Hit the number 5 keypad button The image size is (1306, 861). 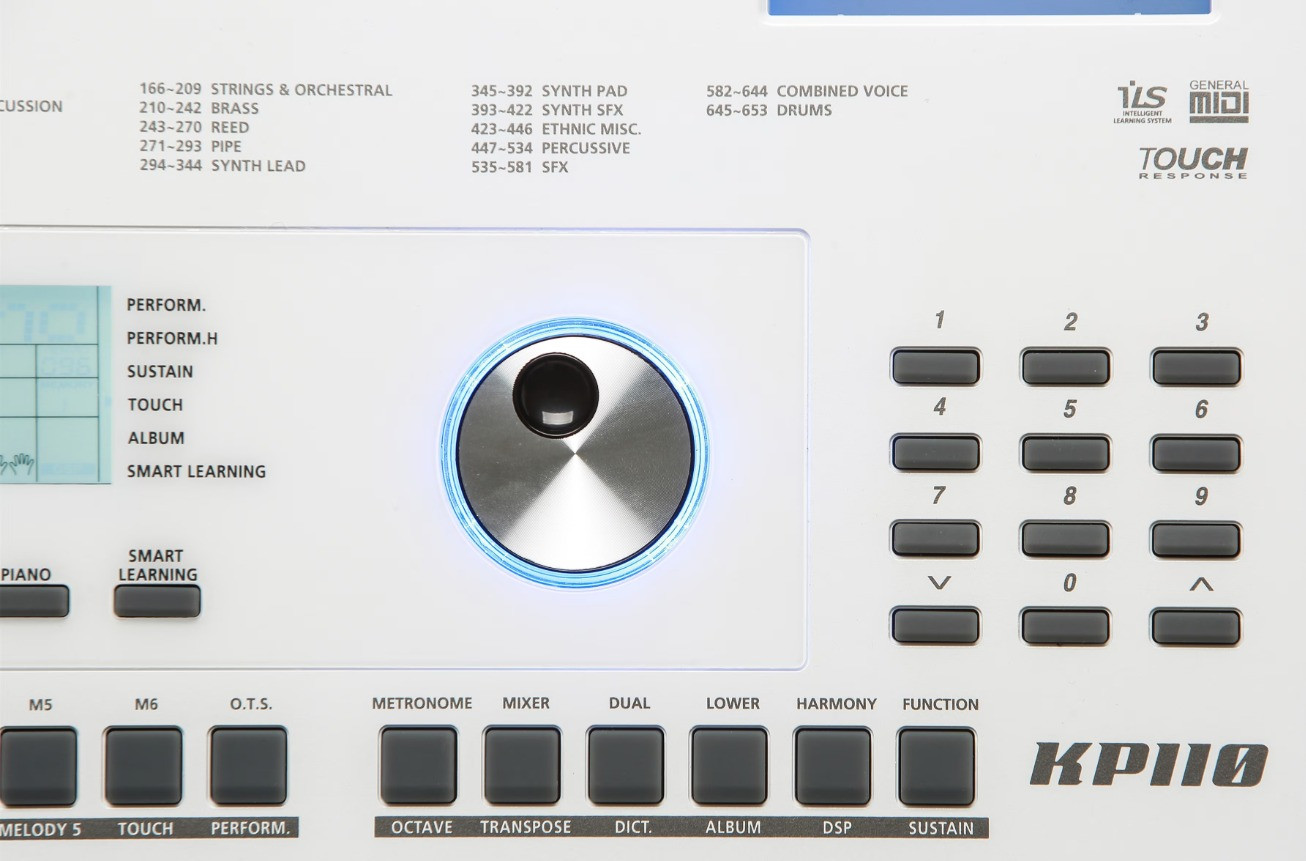point(1066,453)
